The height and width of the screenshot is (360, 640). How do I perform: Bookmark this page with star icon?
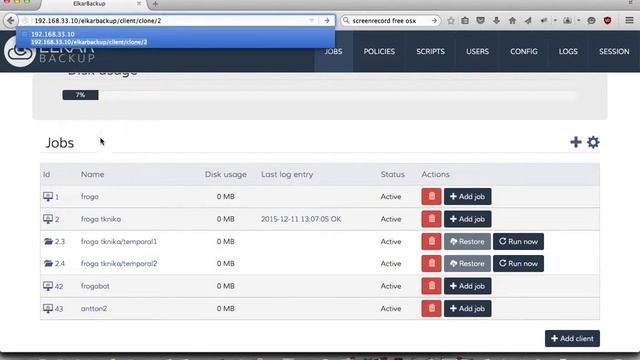451,20
